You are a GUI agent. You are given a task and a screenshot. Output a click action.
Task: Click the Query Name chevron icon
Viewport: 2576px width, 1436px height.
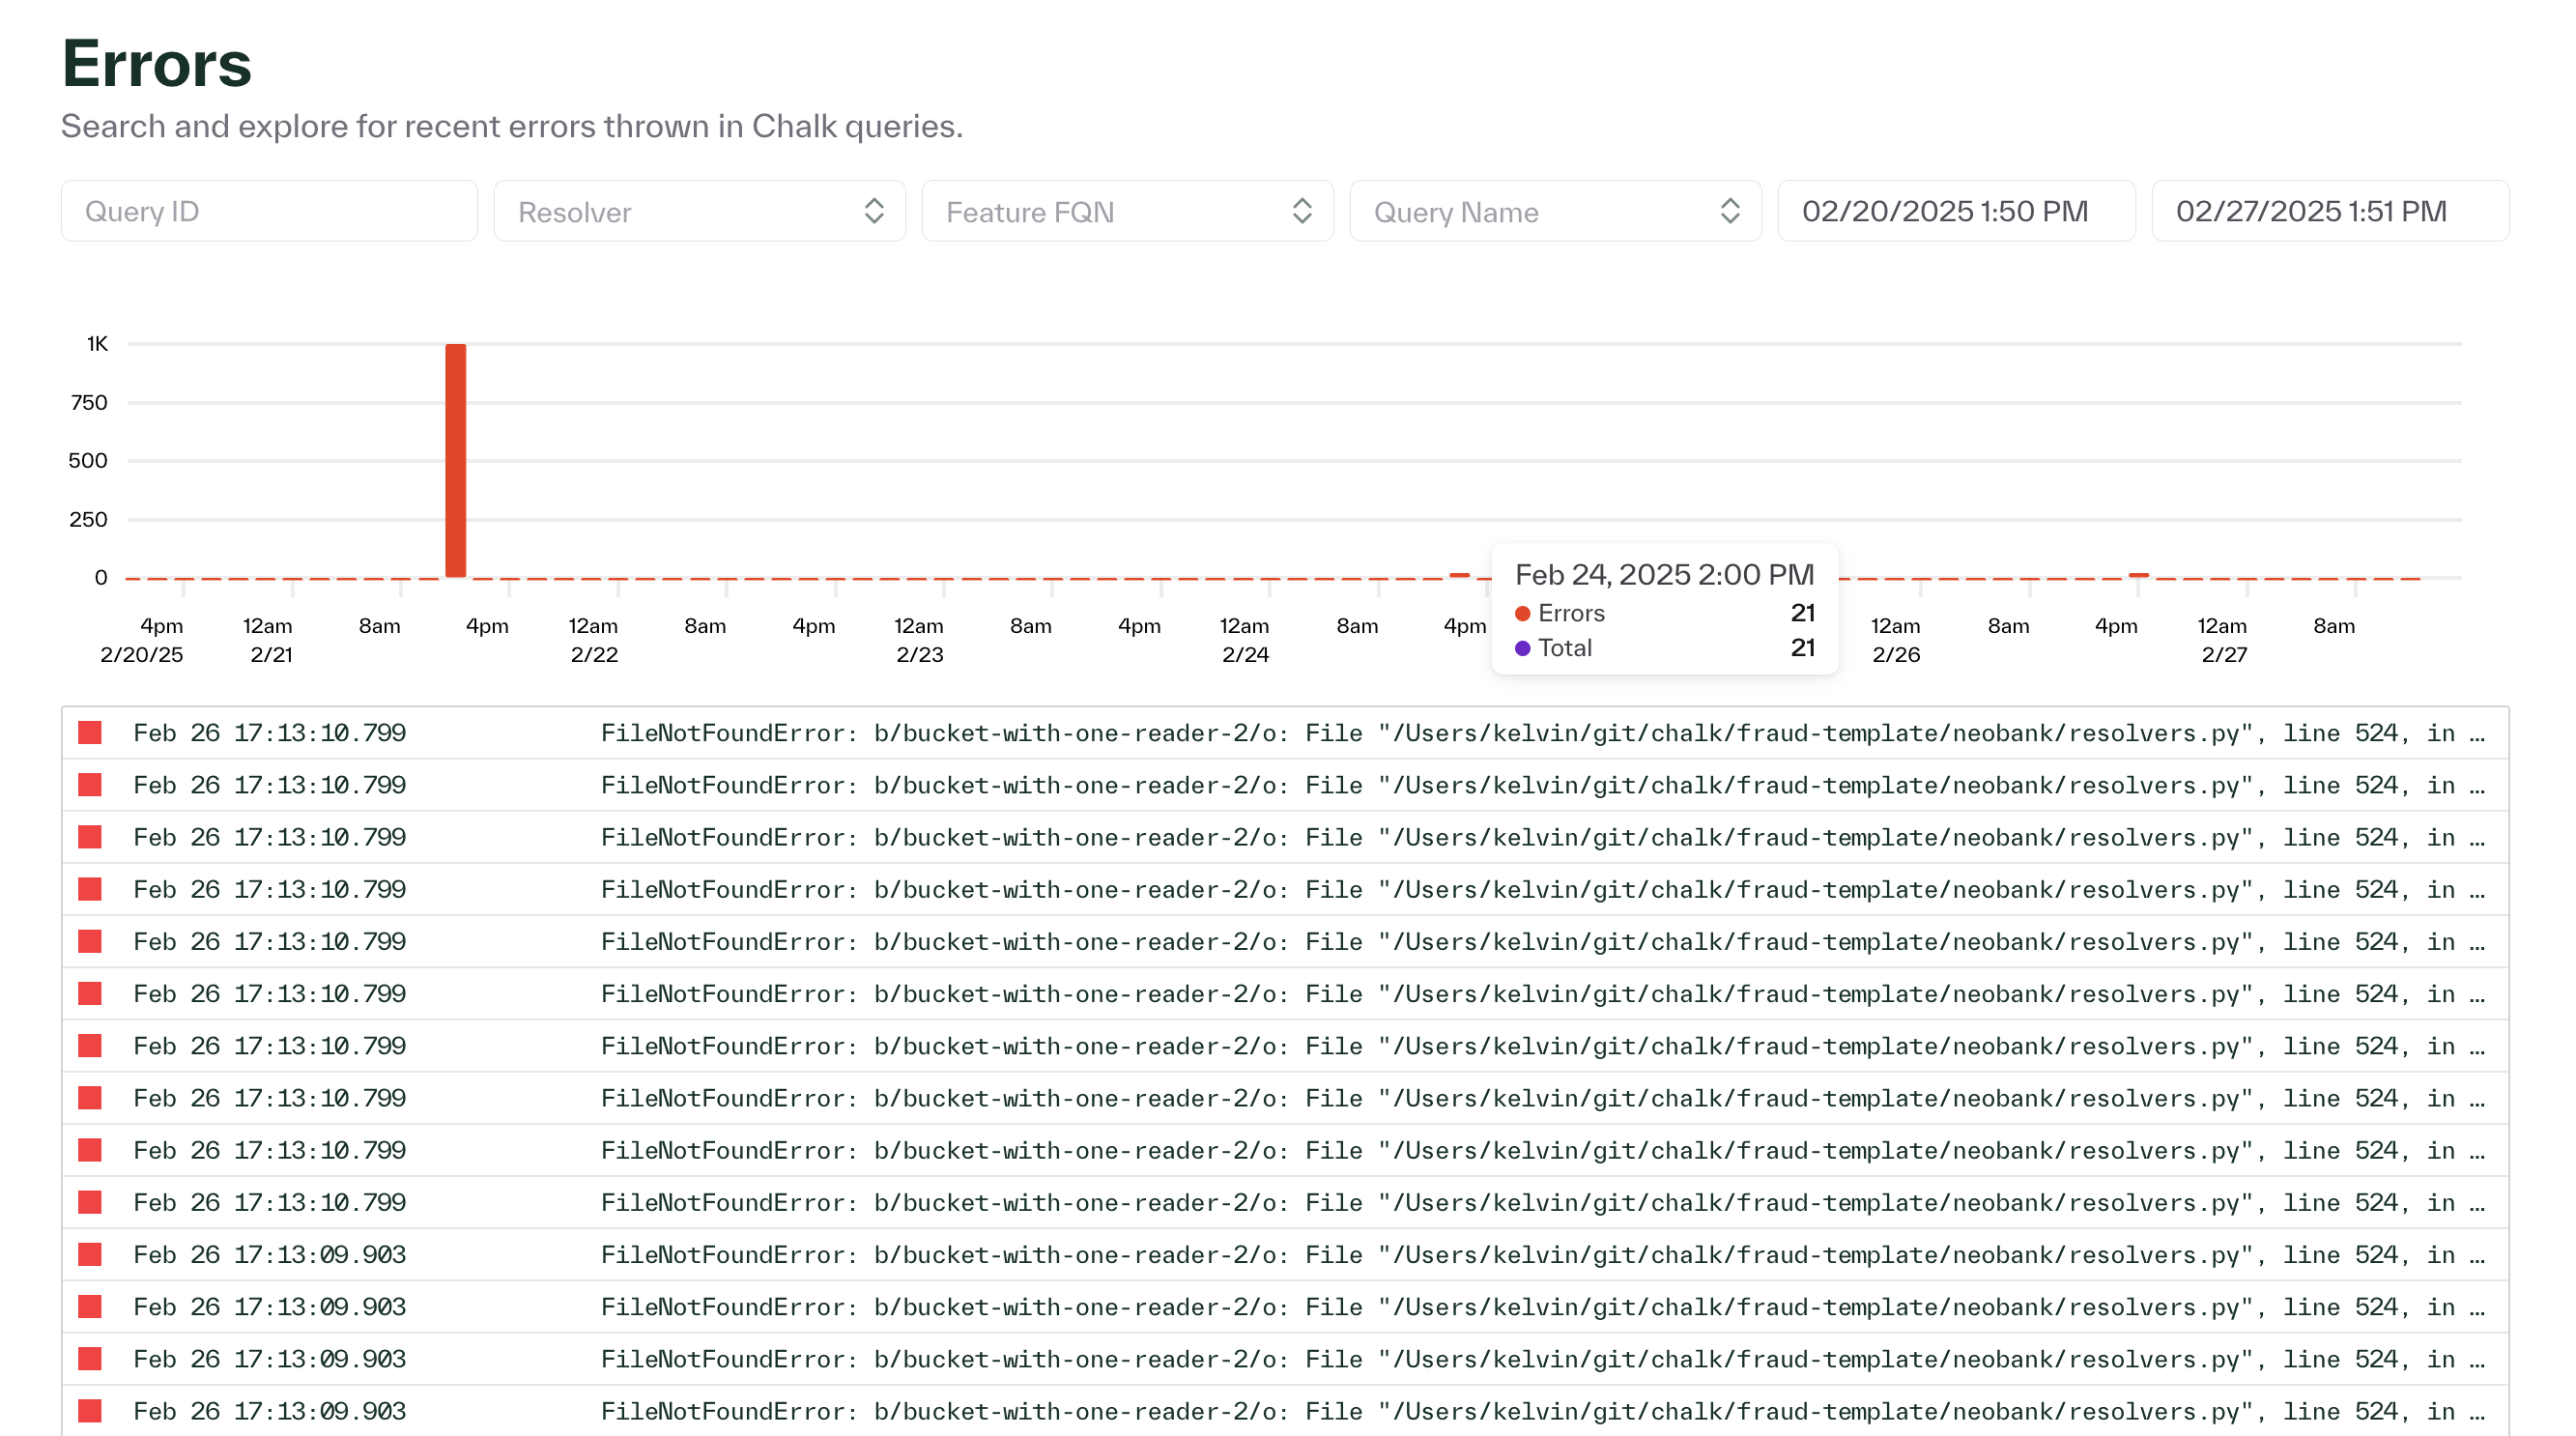(x=1729, y=211)
